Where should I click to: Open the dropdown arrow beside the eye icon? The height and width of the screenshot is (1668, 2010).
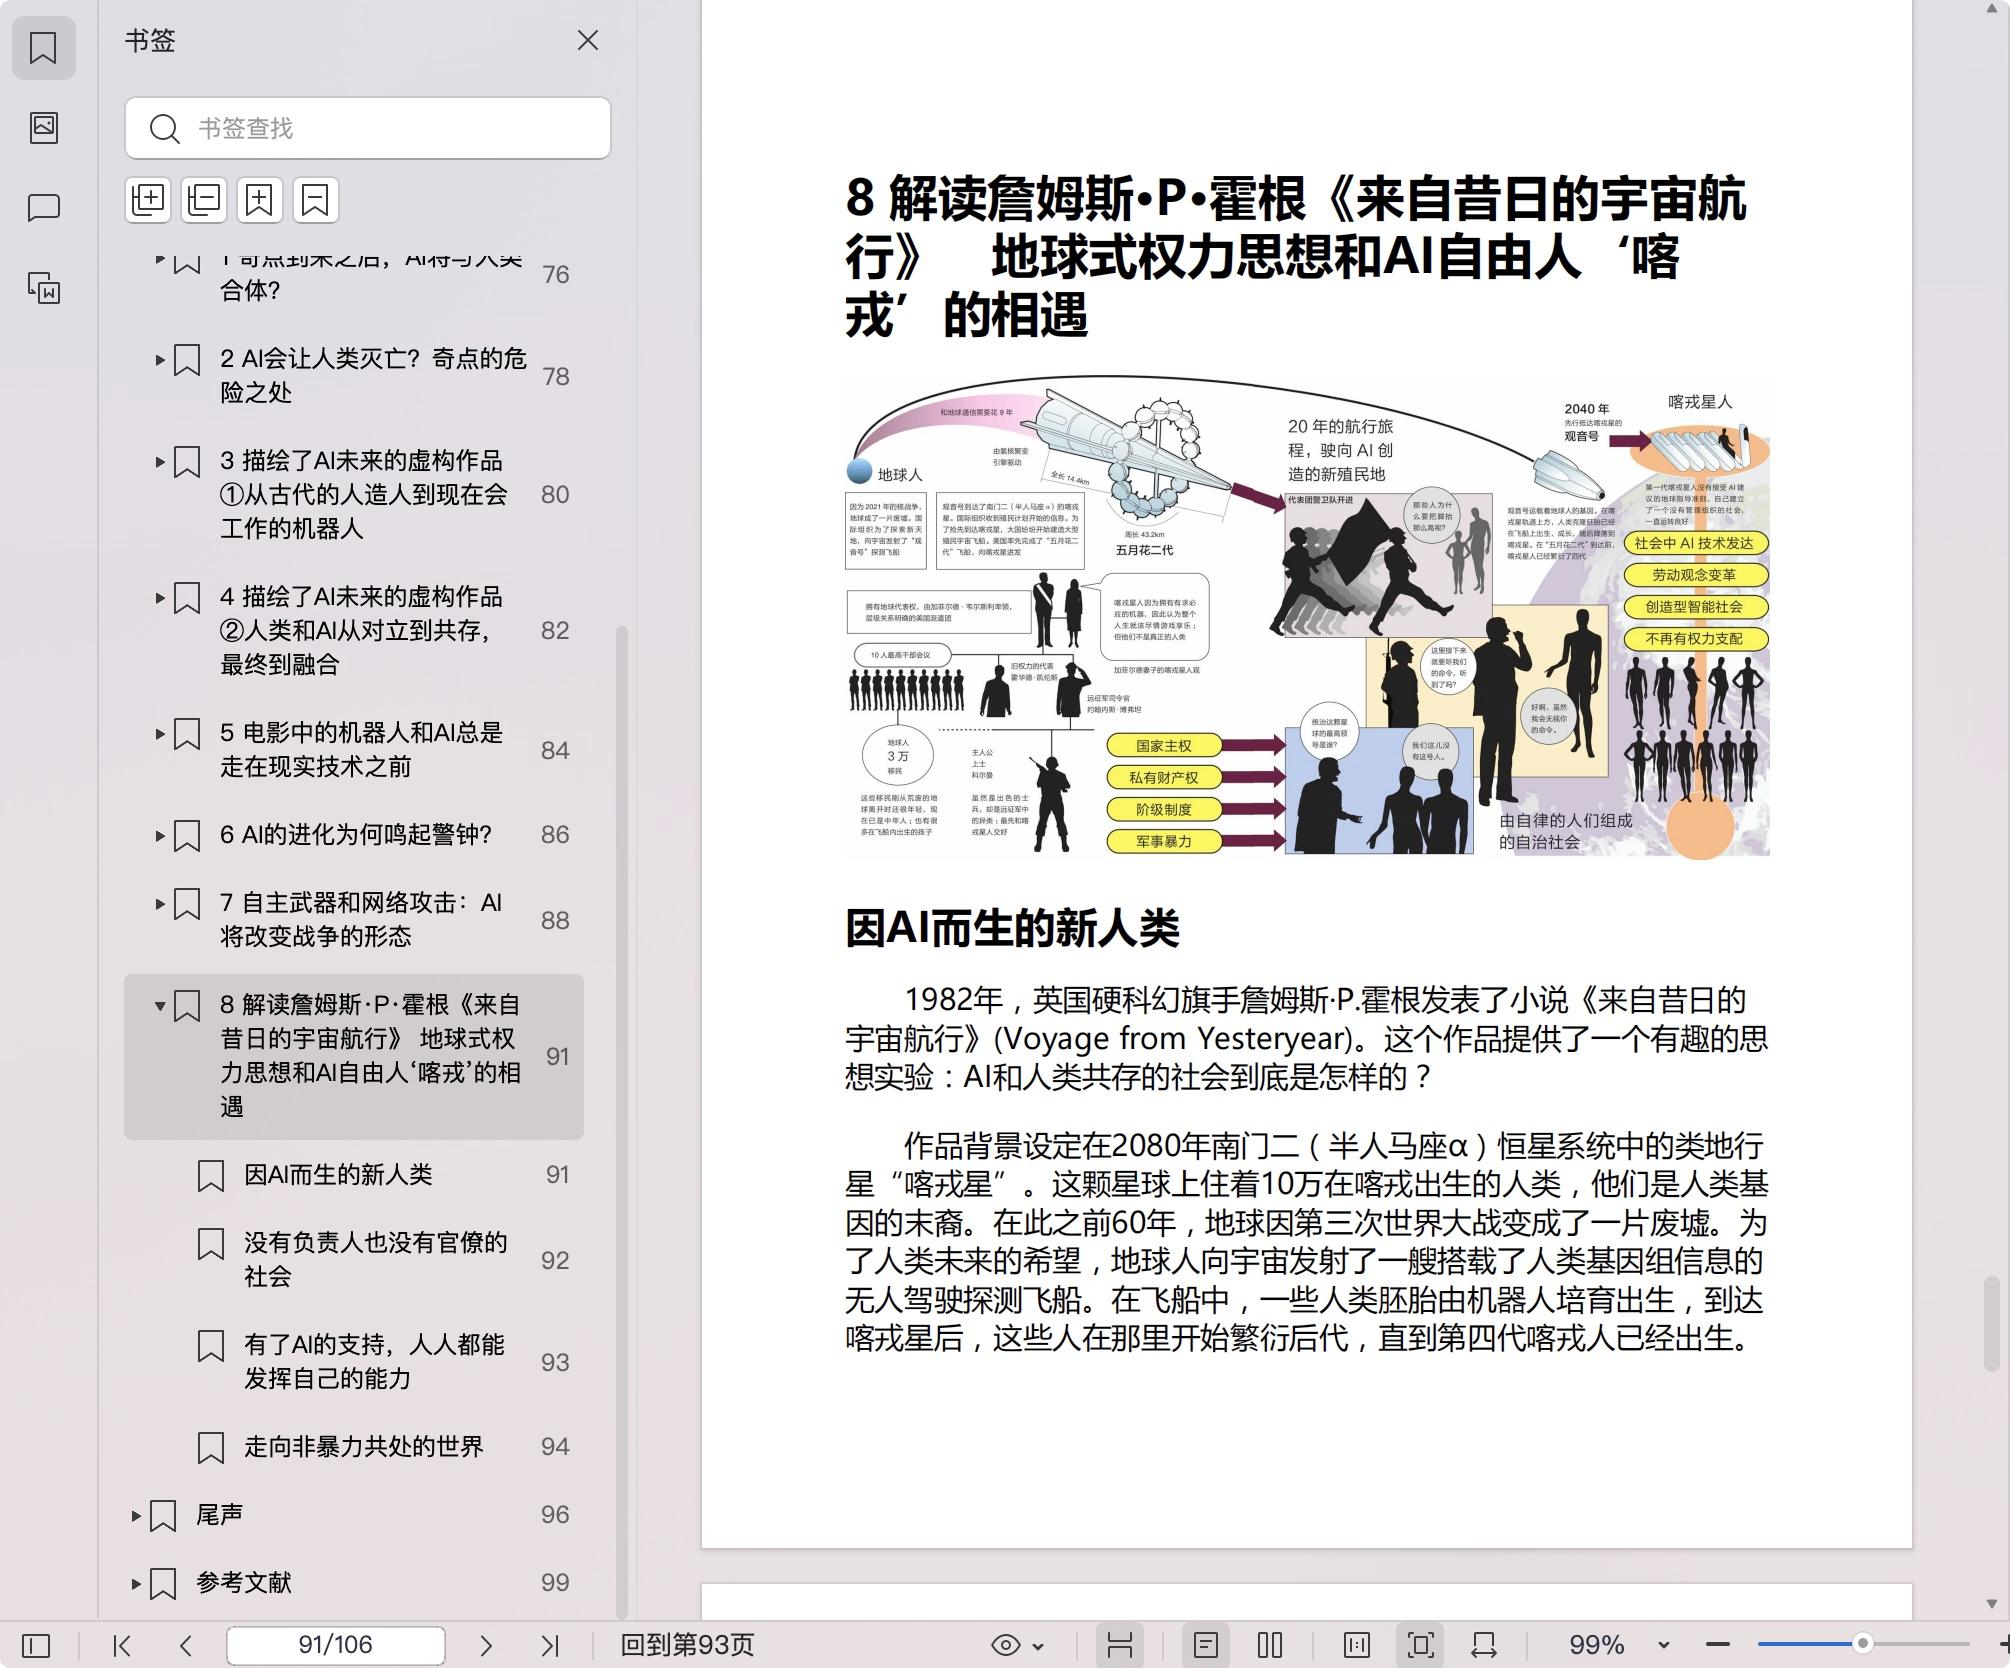[1038, 1646]
